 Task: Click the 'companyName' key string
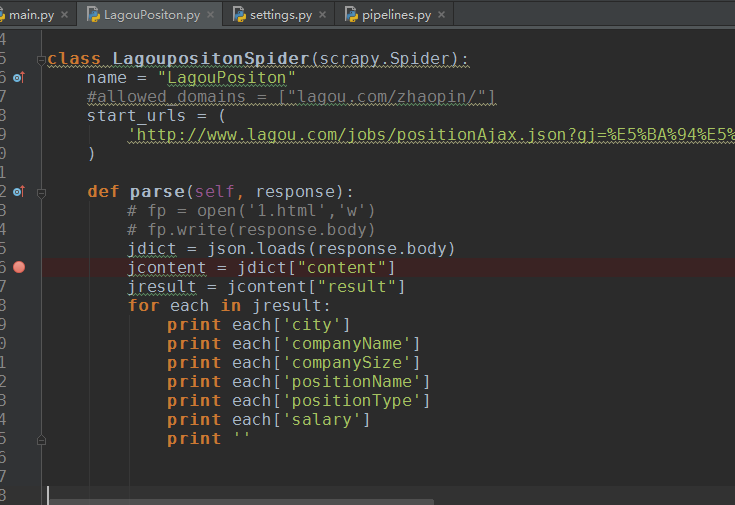[346, 344]
